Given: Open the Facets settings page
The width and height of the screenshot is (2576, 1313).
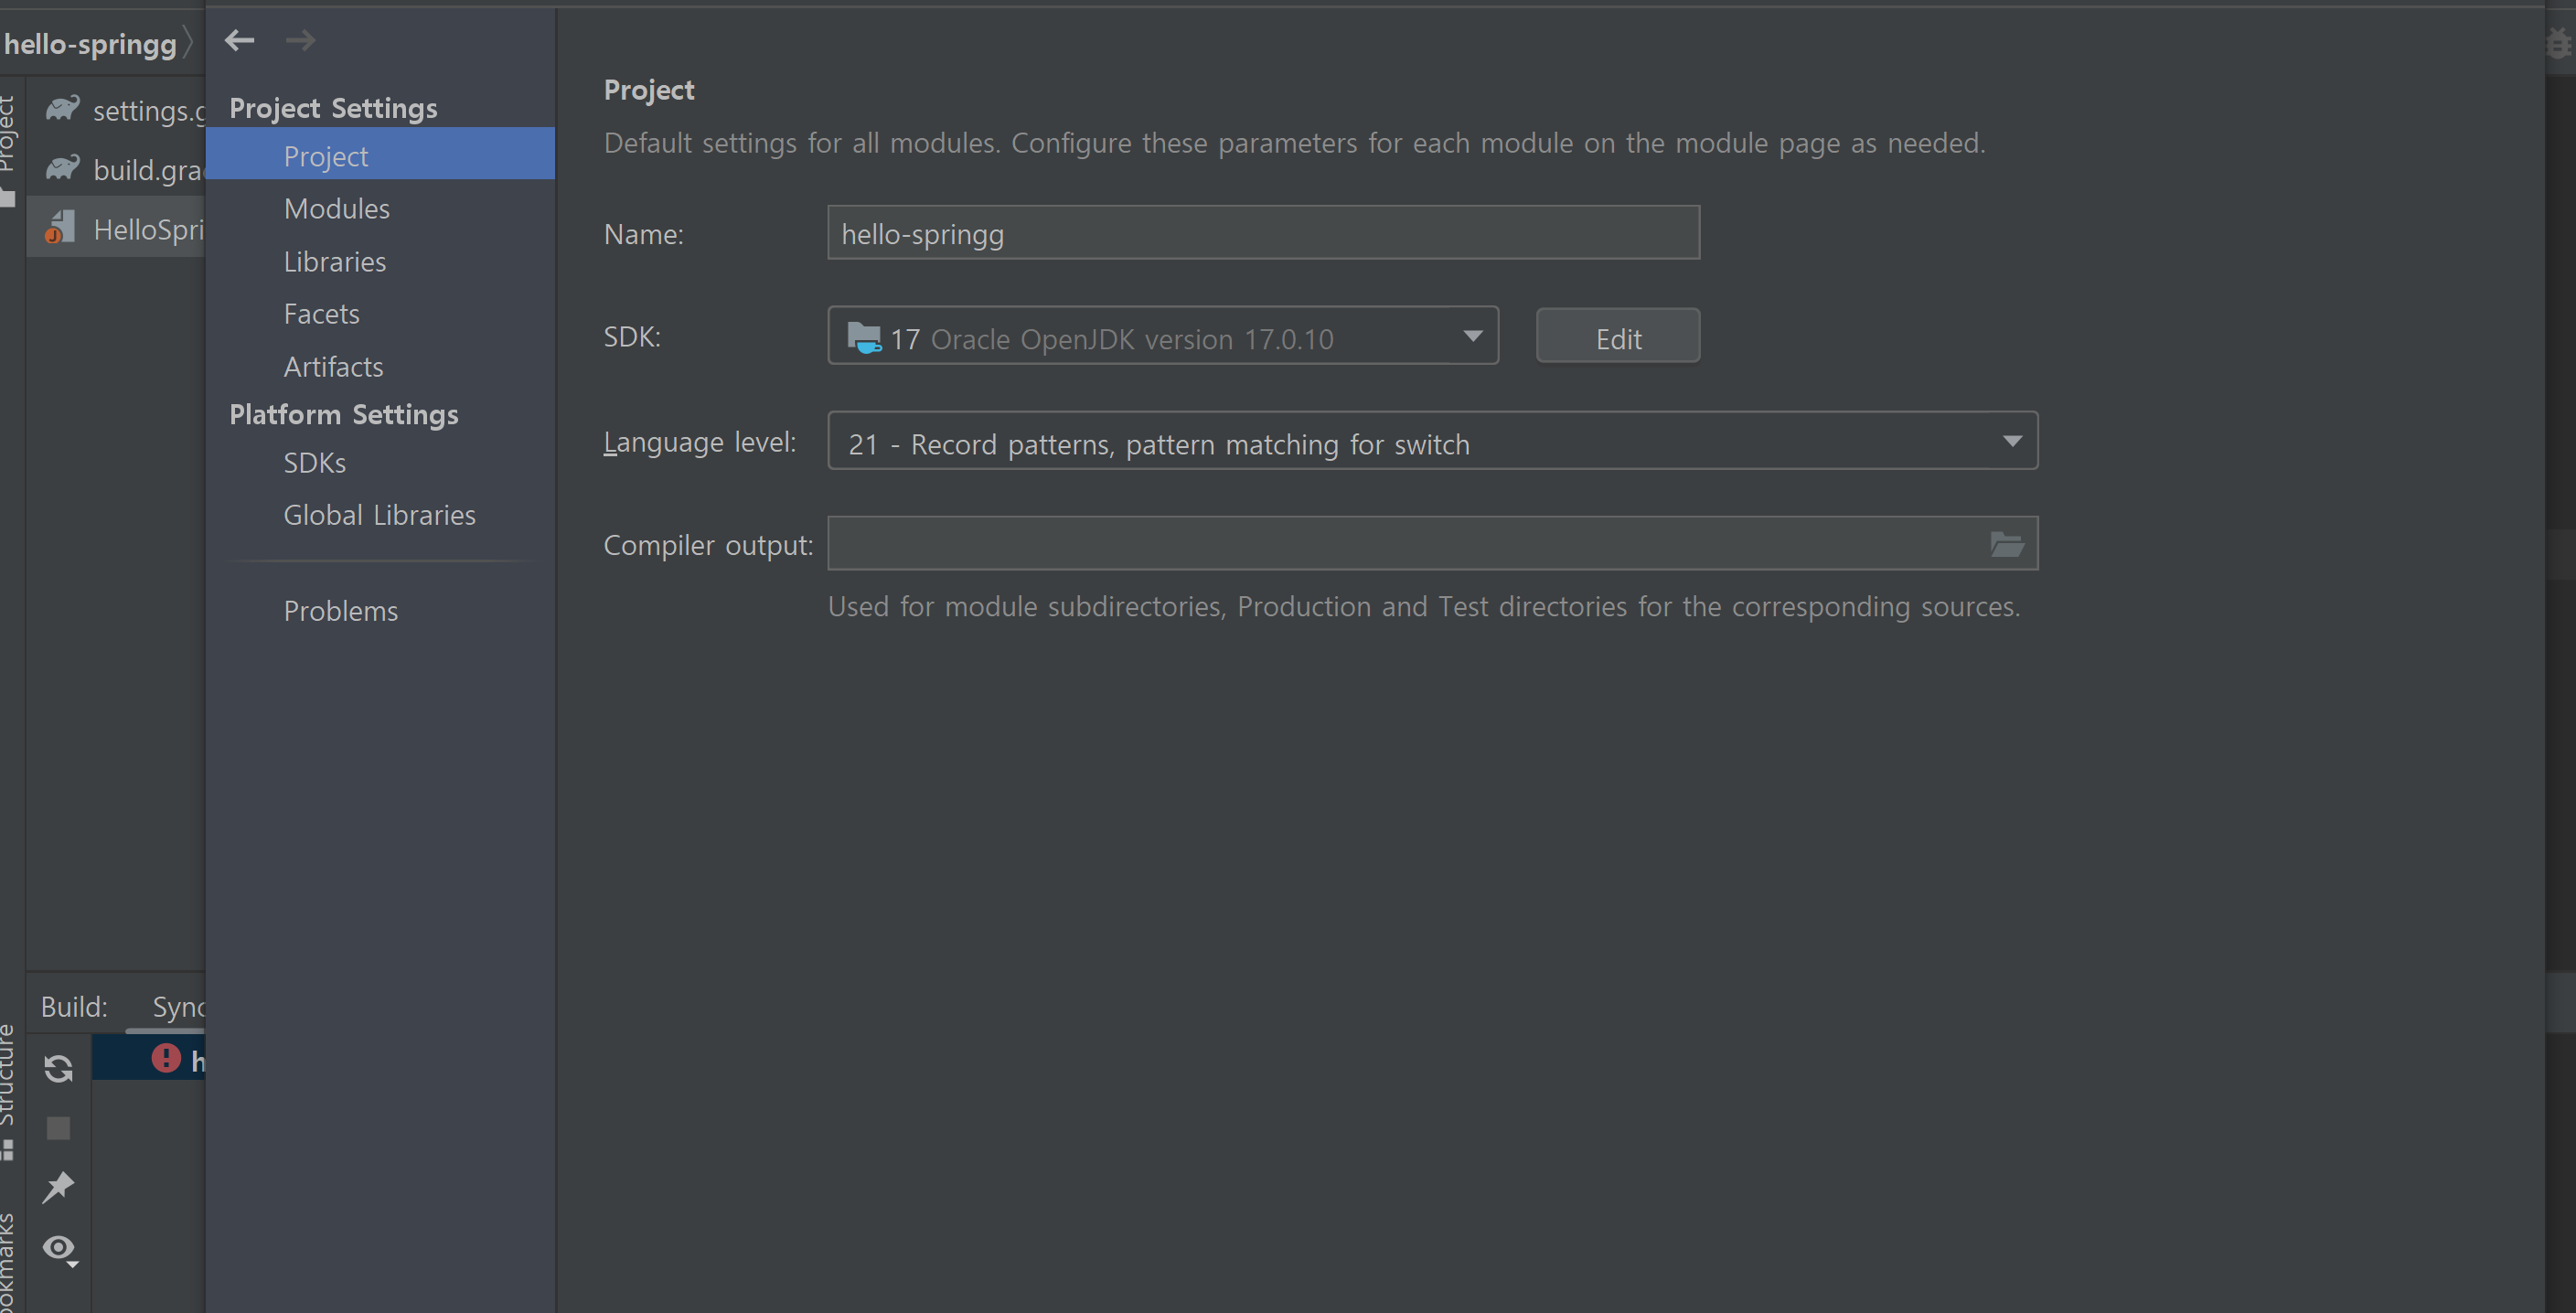Looking at the screenshot, I should pos(321,314).
